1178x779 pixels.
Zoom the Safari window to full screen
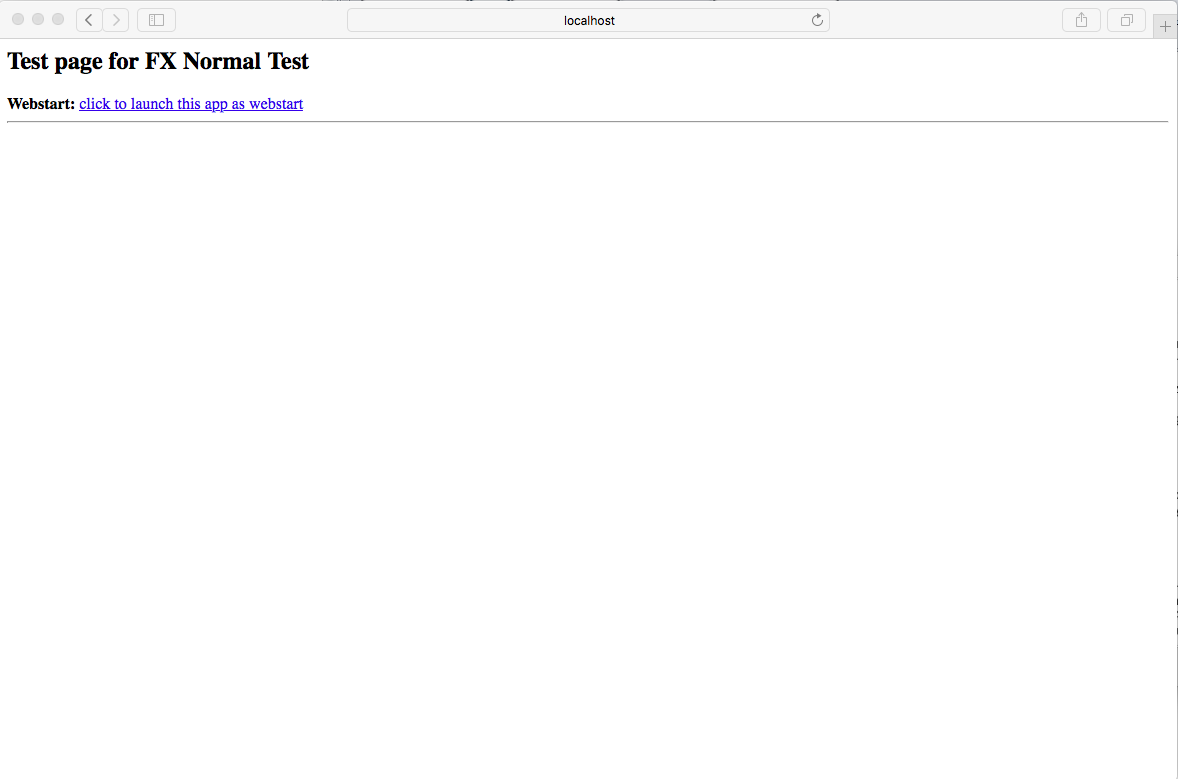pos(58,20)
